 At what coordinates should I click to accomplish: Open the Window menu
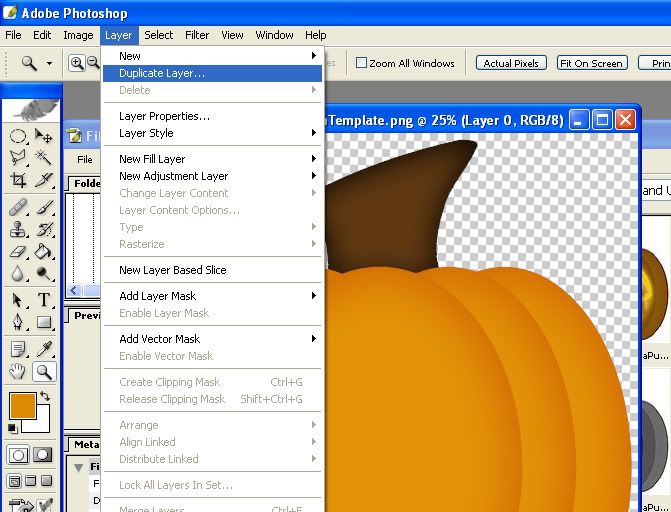click(x=274, y=35)
